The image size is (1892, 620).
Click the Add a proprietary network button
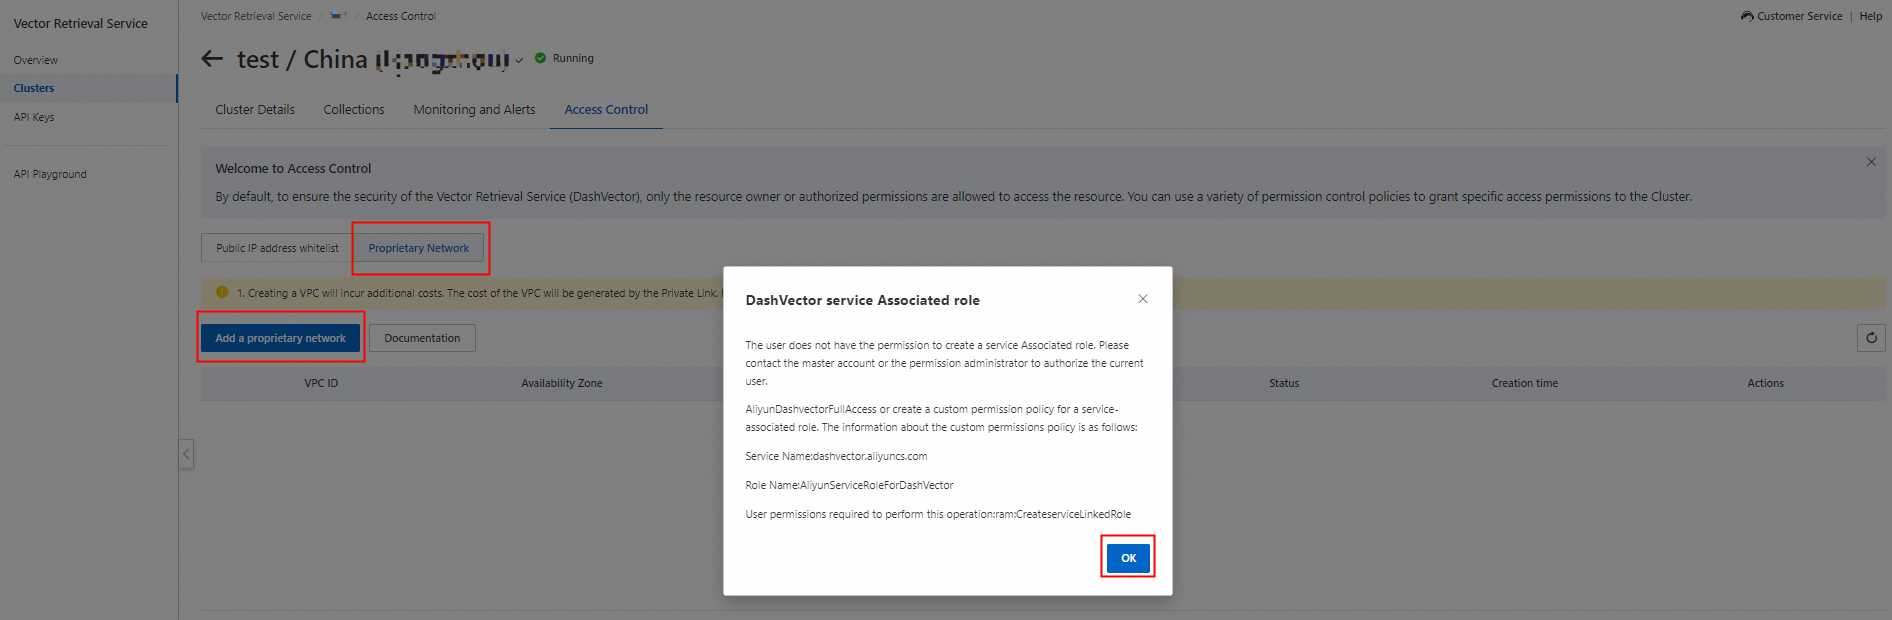tap(281, 338)
